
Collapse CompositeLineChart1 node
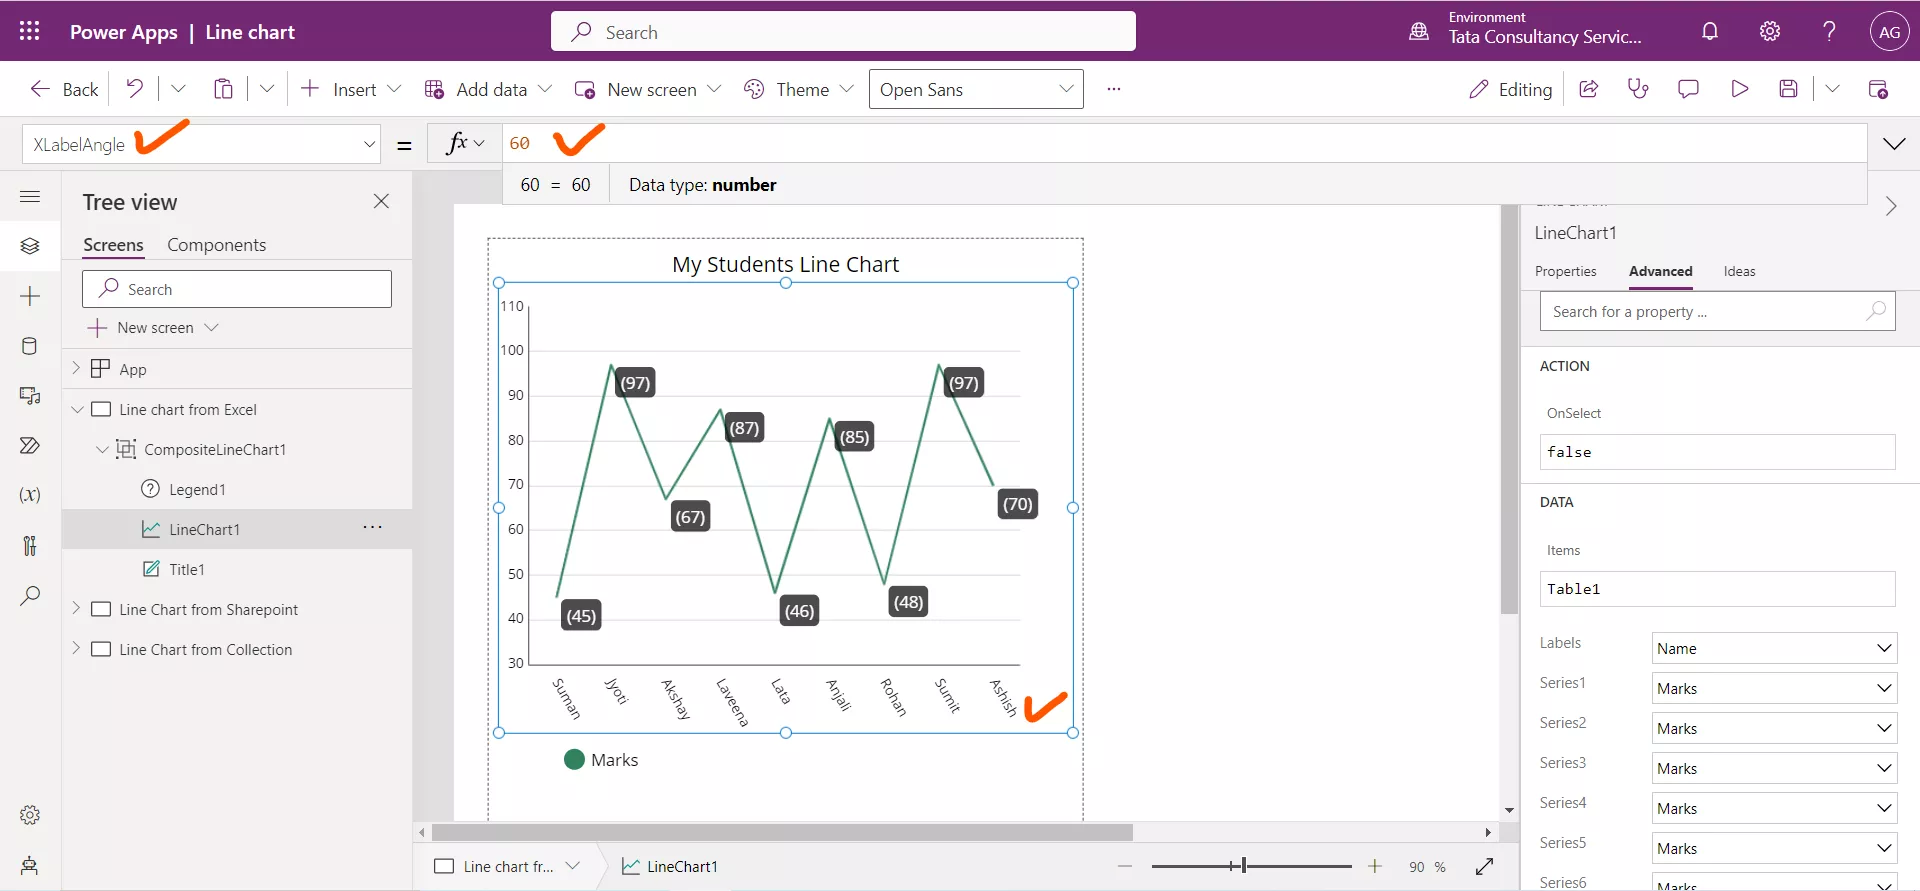(x=101, y=449)
